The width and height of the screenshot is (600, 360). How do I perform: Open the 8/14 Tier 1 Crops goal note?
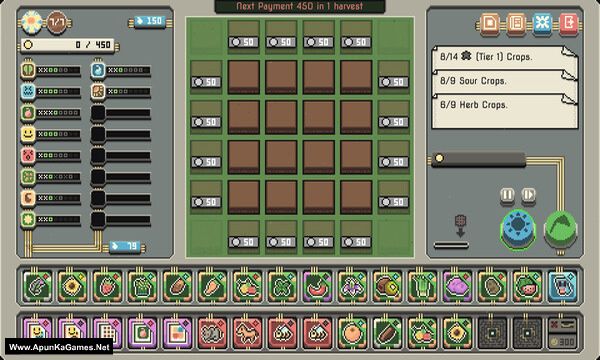click(504, 57)
